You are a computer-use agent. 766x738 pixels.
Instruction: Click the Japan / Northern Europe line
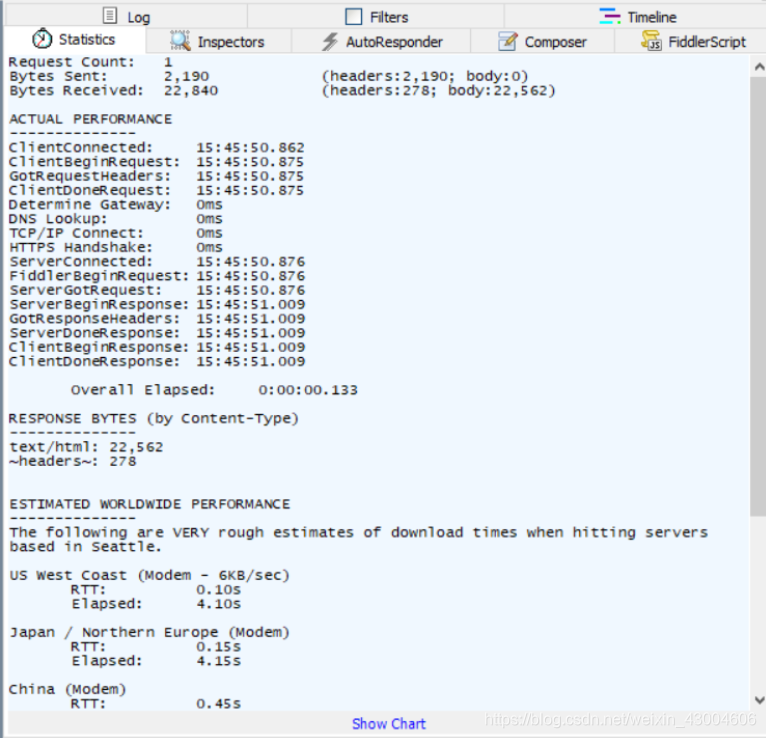point(149,633)
